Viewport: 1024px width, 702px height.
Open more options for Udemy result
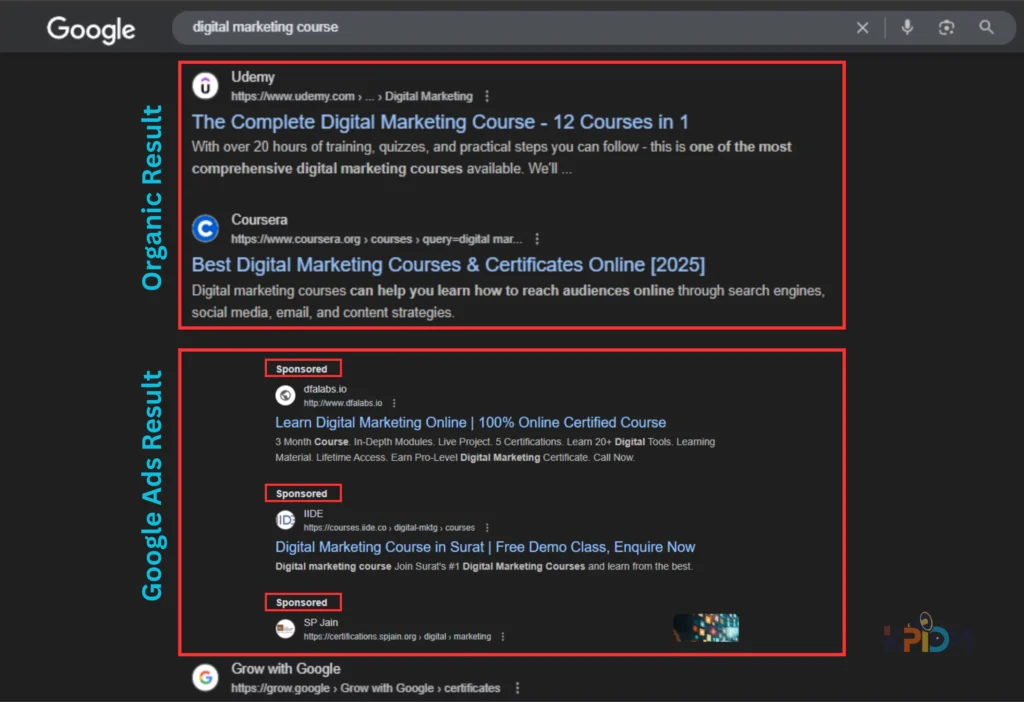[487, 97]
